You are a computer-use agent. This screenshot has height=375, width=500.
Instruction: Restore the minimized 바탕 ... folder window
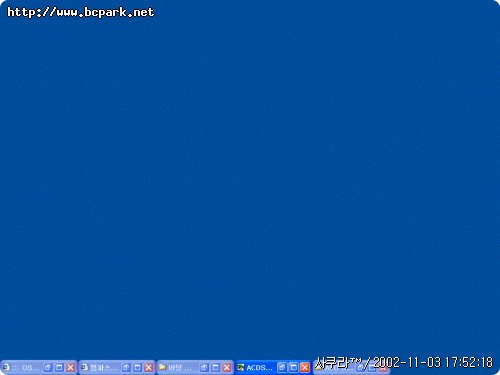tap(204, 367)
